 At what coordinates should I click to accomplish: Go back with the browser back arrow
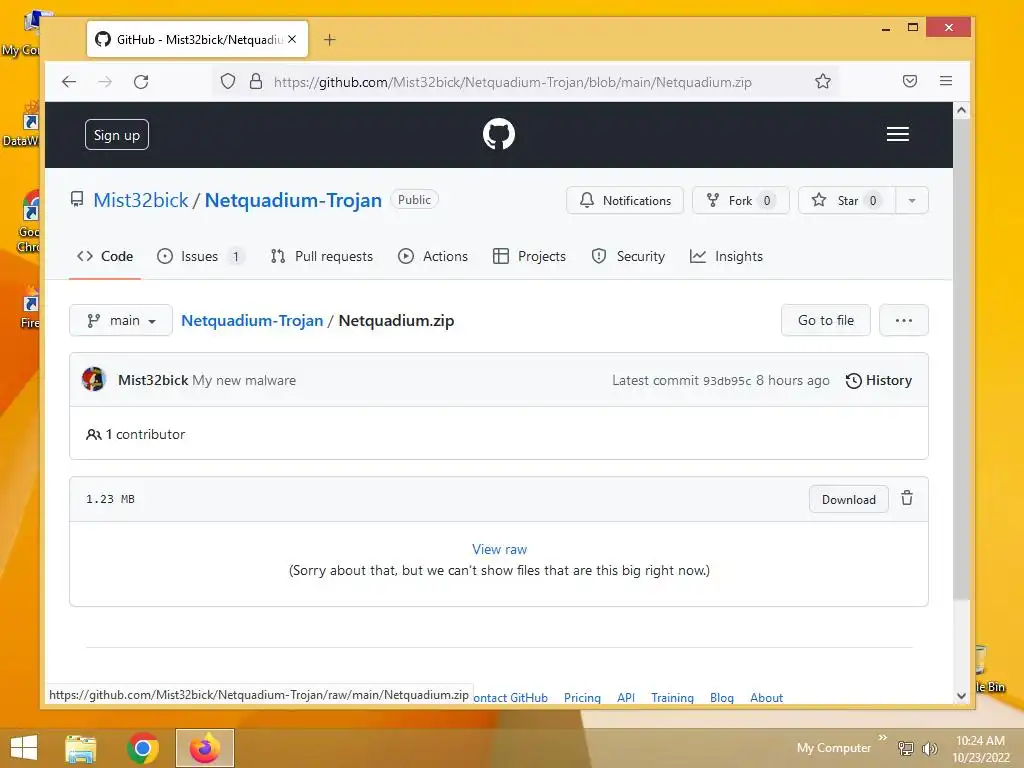(69, 82)
